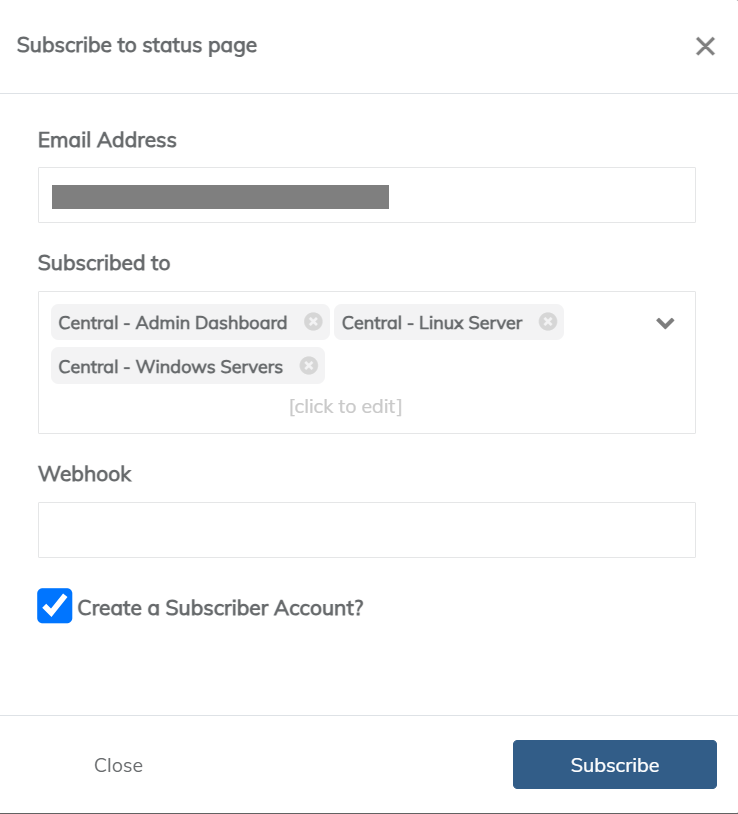Click the Create a Subscriber Account? label text
Image resolution: width=738 pixels, height=814 pixels.
click(220, 607)
